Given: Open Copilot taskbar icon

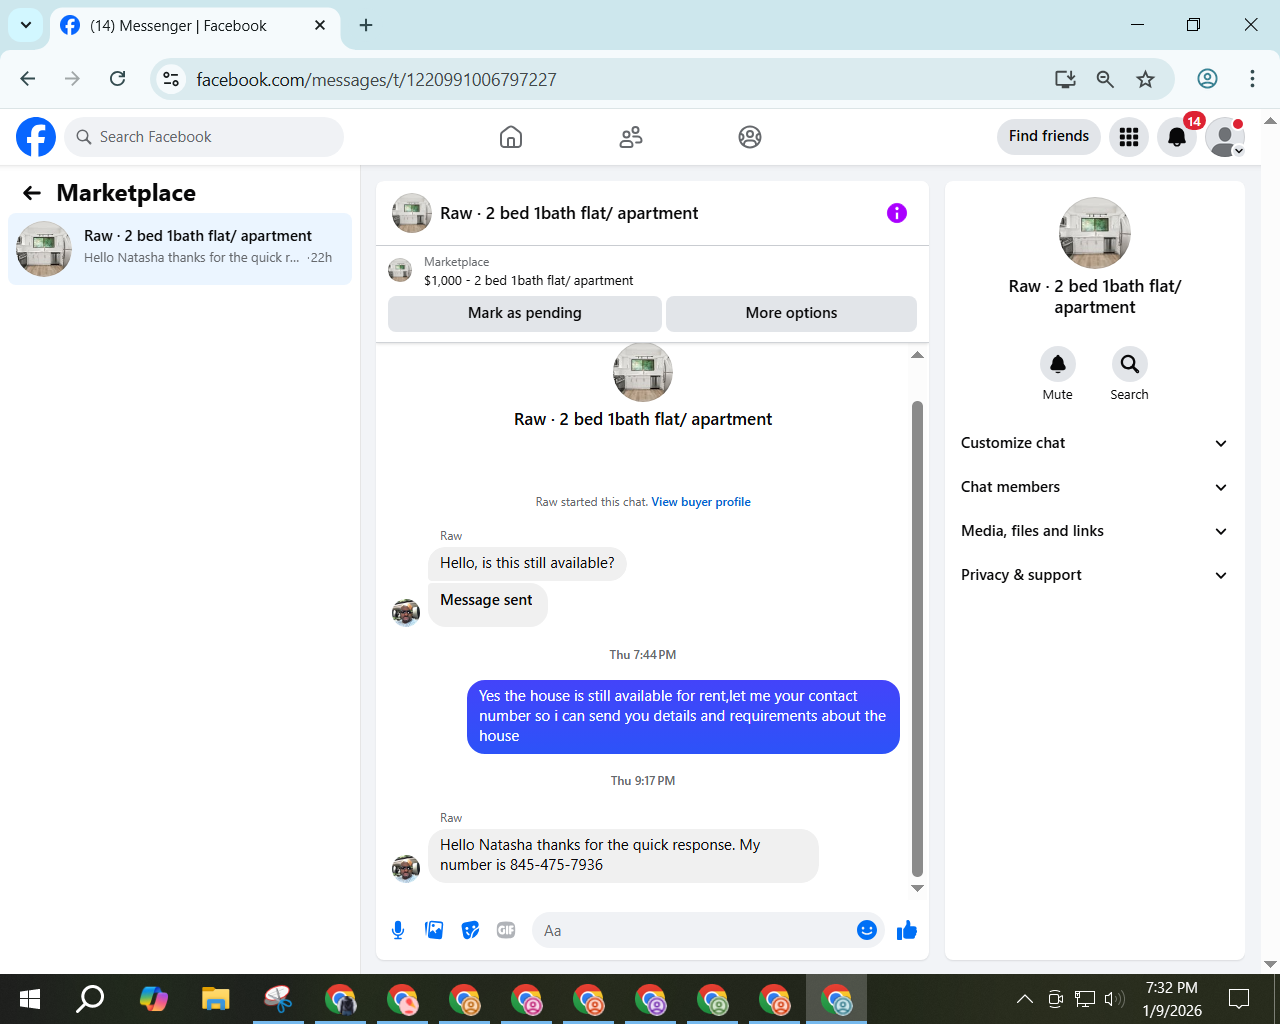Looking at the screenshot, I should (x=153, y=998).
